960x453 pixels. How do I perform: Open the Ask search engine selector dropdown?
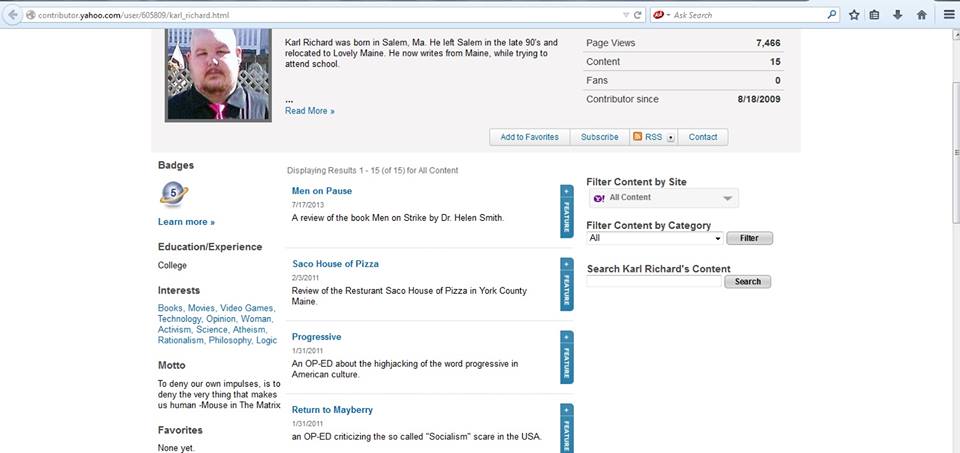(x=661, y=15)
